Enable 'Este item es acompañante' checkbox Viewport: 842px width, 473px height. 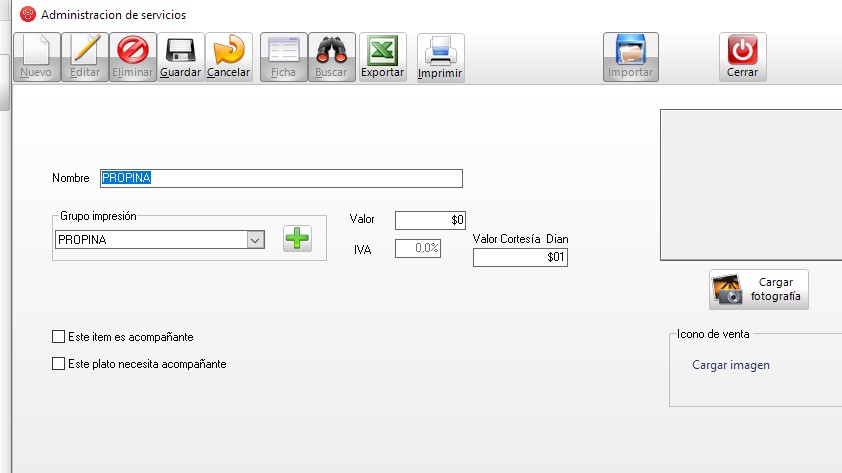coord(58,338)
